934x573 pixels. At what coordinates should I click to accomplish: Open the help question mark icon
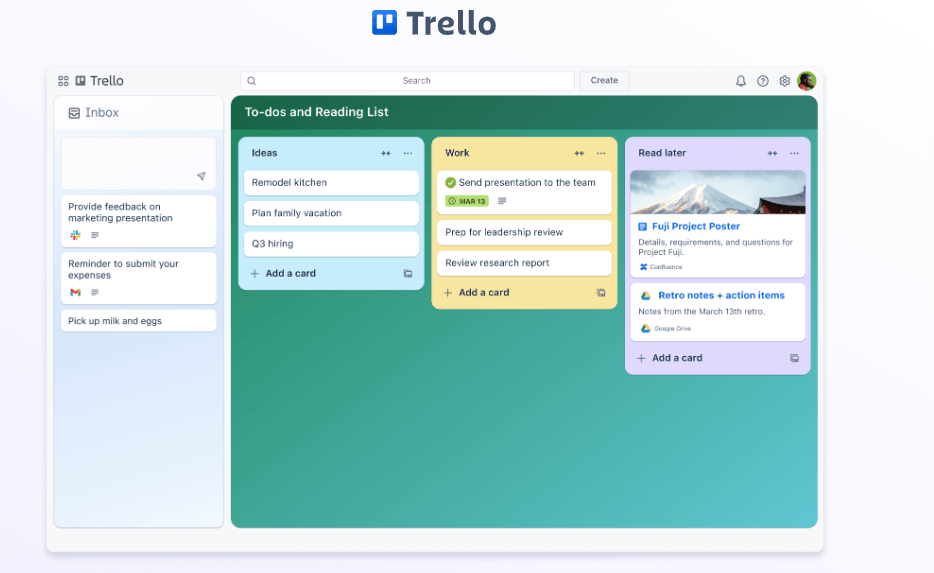click(x=762, y=81)
